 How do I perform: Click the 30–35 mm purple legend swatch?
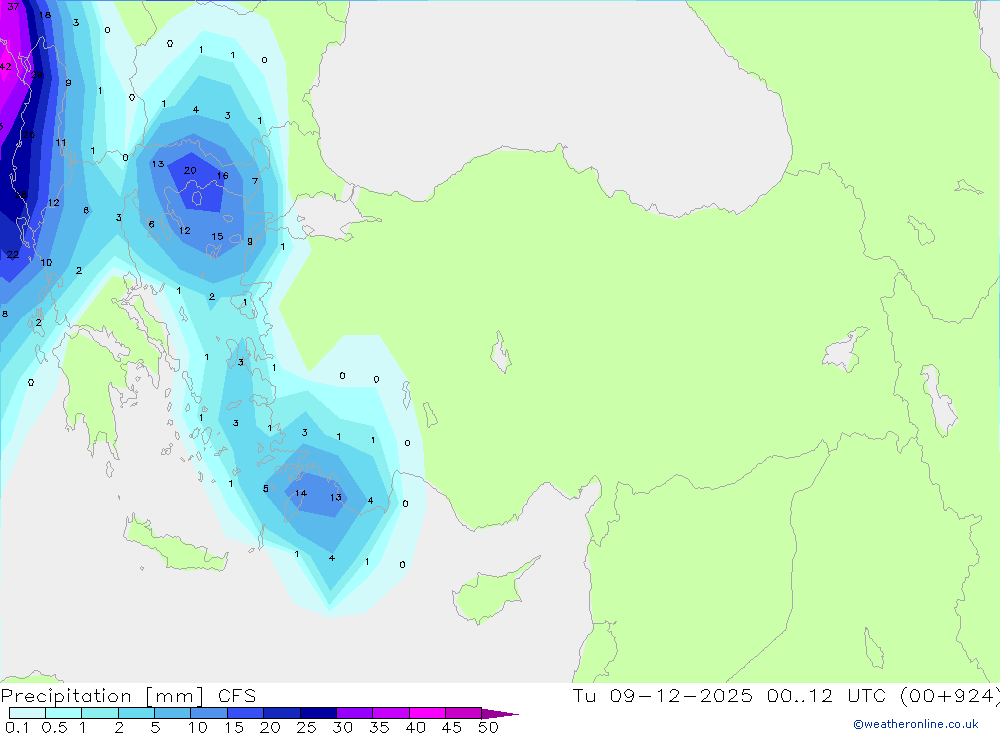click(354, 713)
